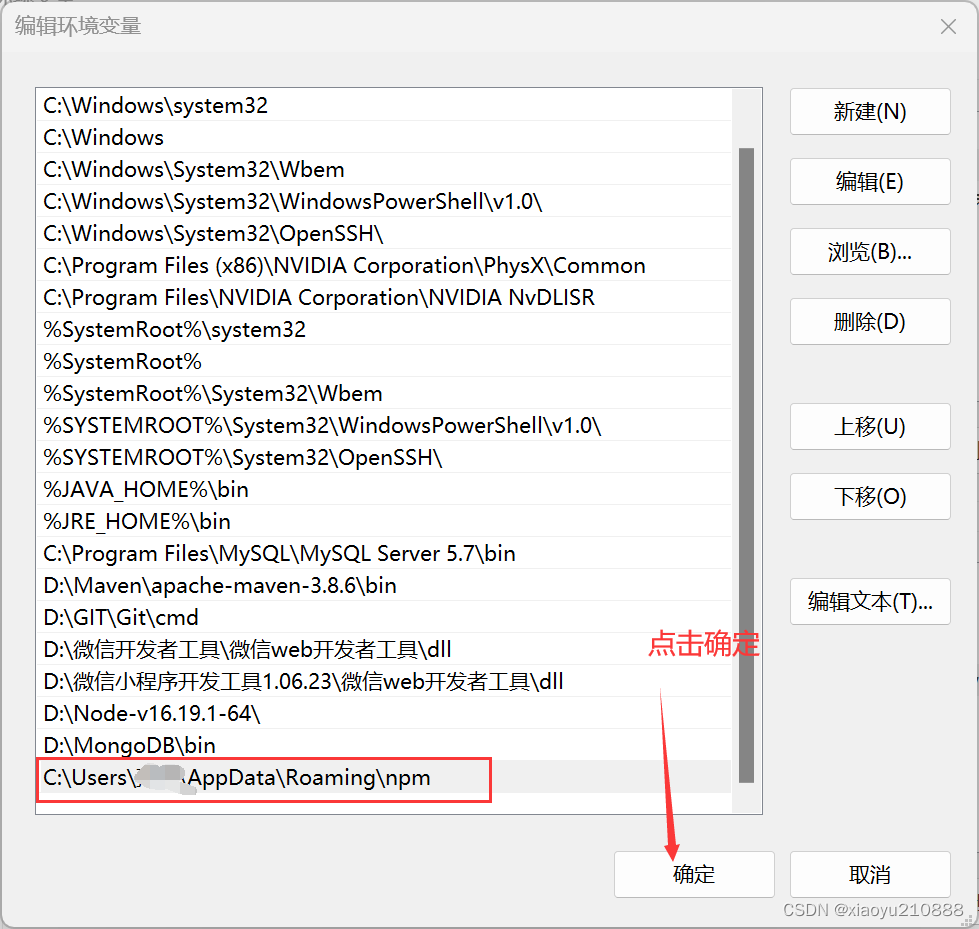This screenshot has height=929, width=979.
Task: Click the 删除(D) button
Action: (x=869, y=321)
